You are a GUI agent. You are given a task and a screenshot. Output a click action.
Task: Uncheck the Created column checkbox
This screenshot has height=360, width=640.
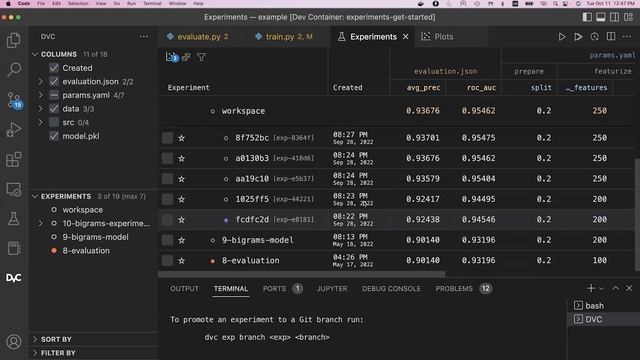pos(54,68)
